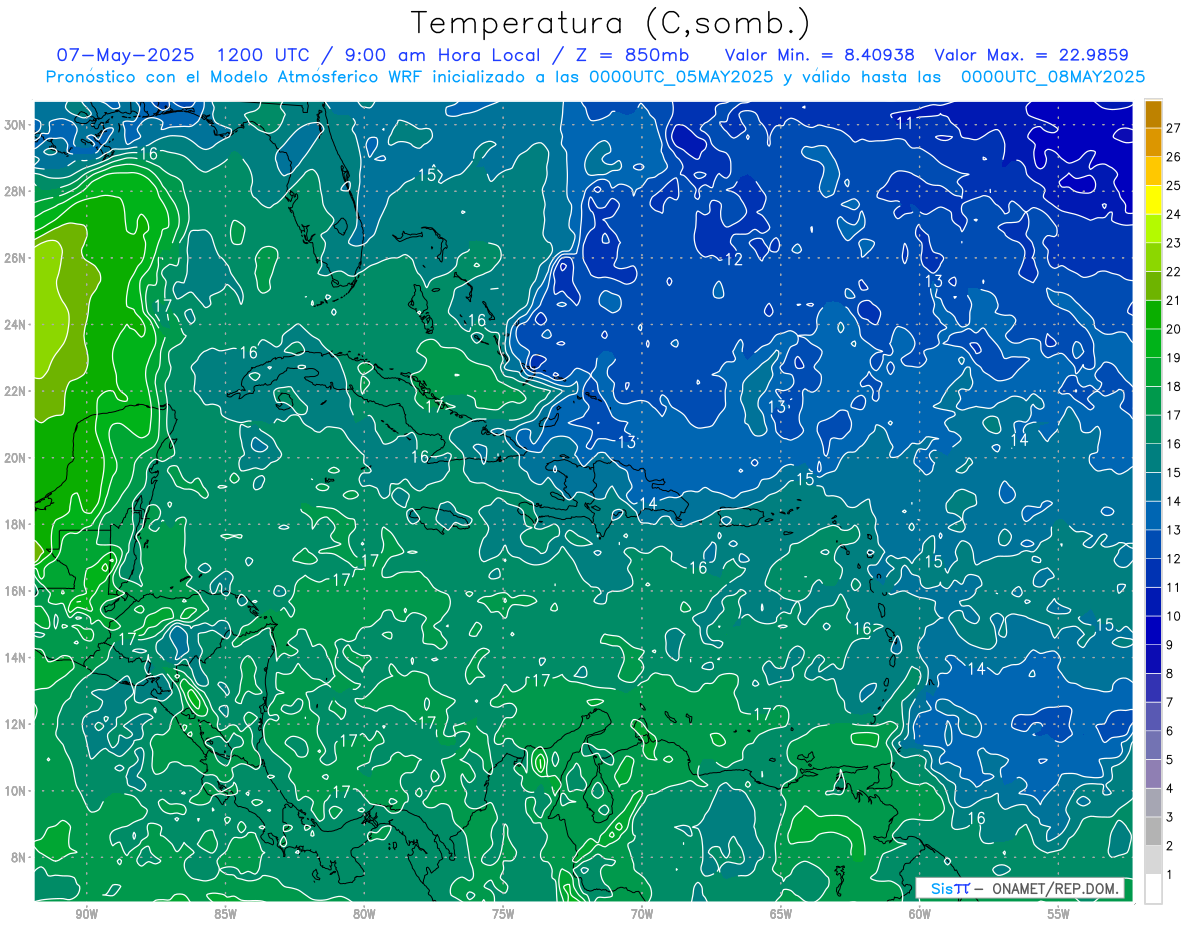
Task: Click latitude axis label "22N"
Action: 15,391
